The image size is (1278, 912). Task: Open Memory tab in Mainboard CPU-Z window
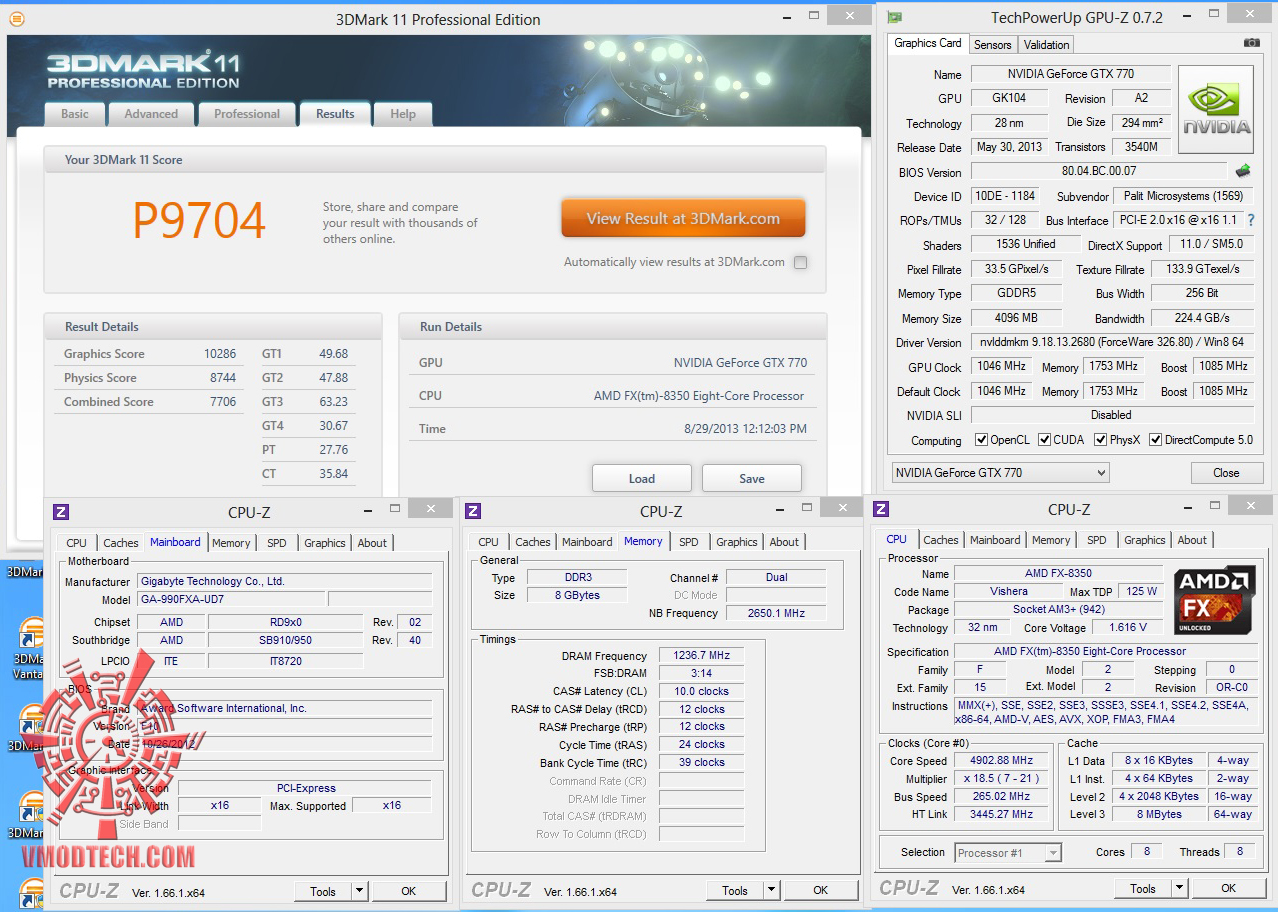click(231, 543)
